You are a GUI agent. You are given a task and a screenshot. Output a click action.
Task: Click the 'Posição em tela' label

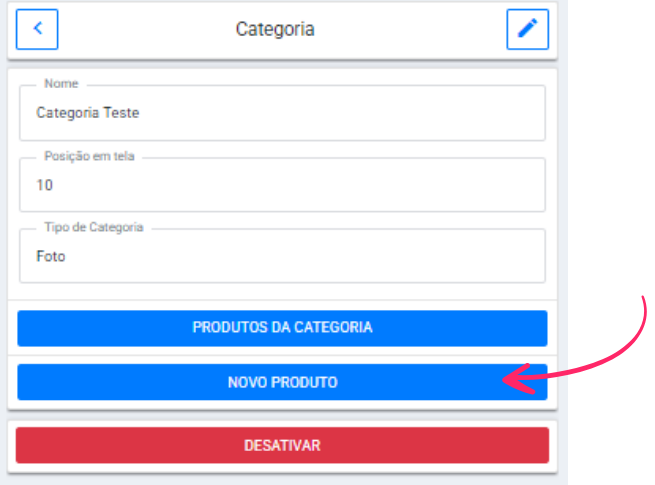tap(90, 156)
